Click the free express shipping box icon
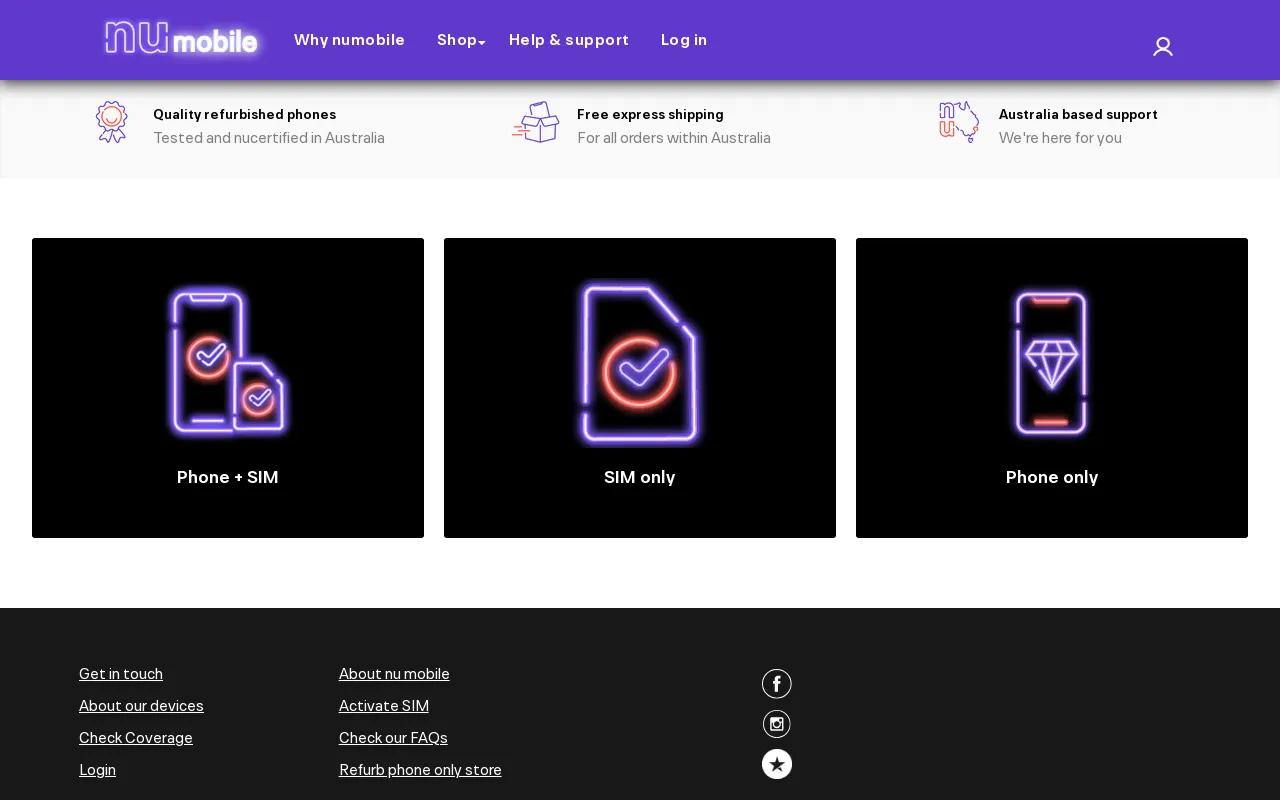This screenshot has height=800, width=1280. 535,121
